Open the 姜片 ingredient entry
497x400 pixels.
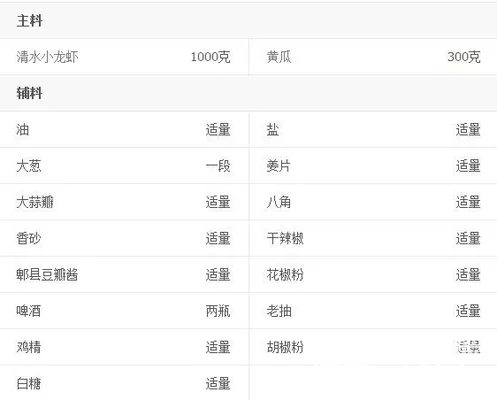pos(278,166)
